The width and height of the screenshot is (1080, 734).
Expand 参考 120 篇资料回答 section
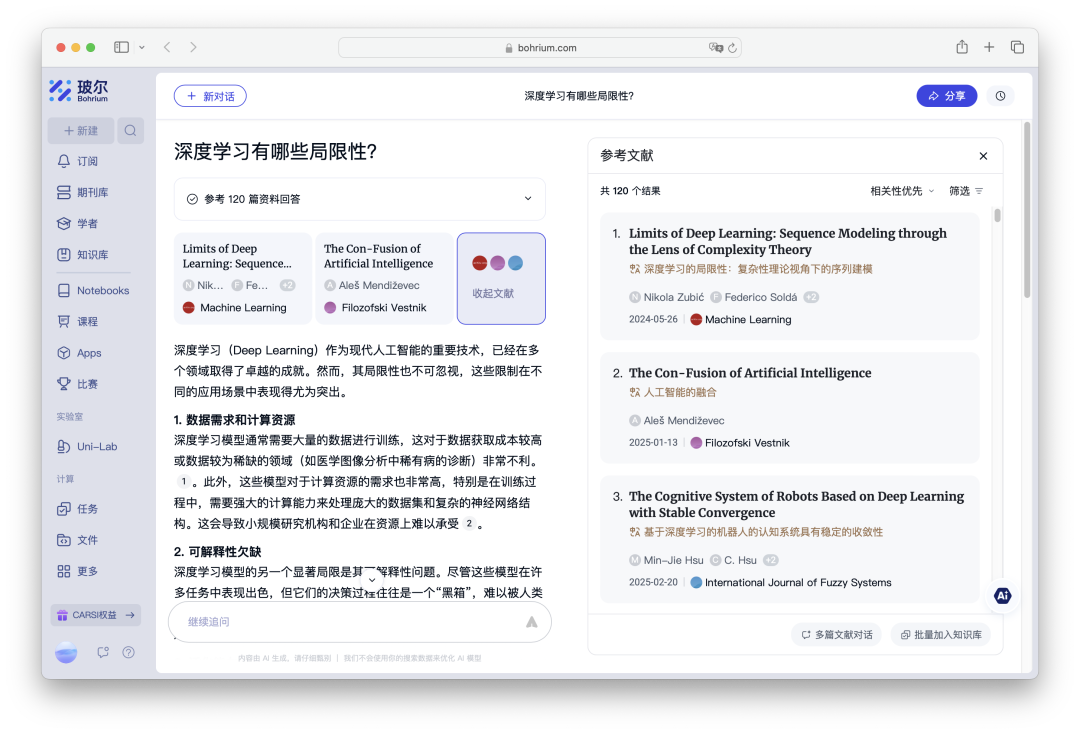point(360,199)
